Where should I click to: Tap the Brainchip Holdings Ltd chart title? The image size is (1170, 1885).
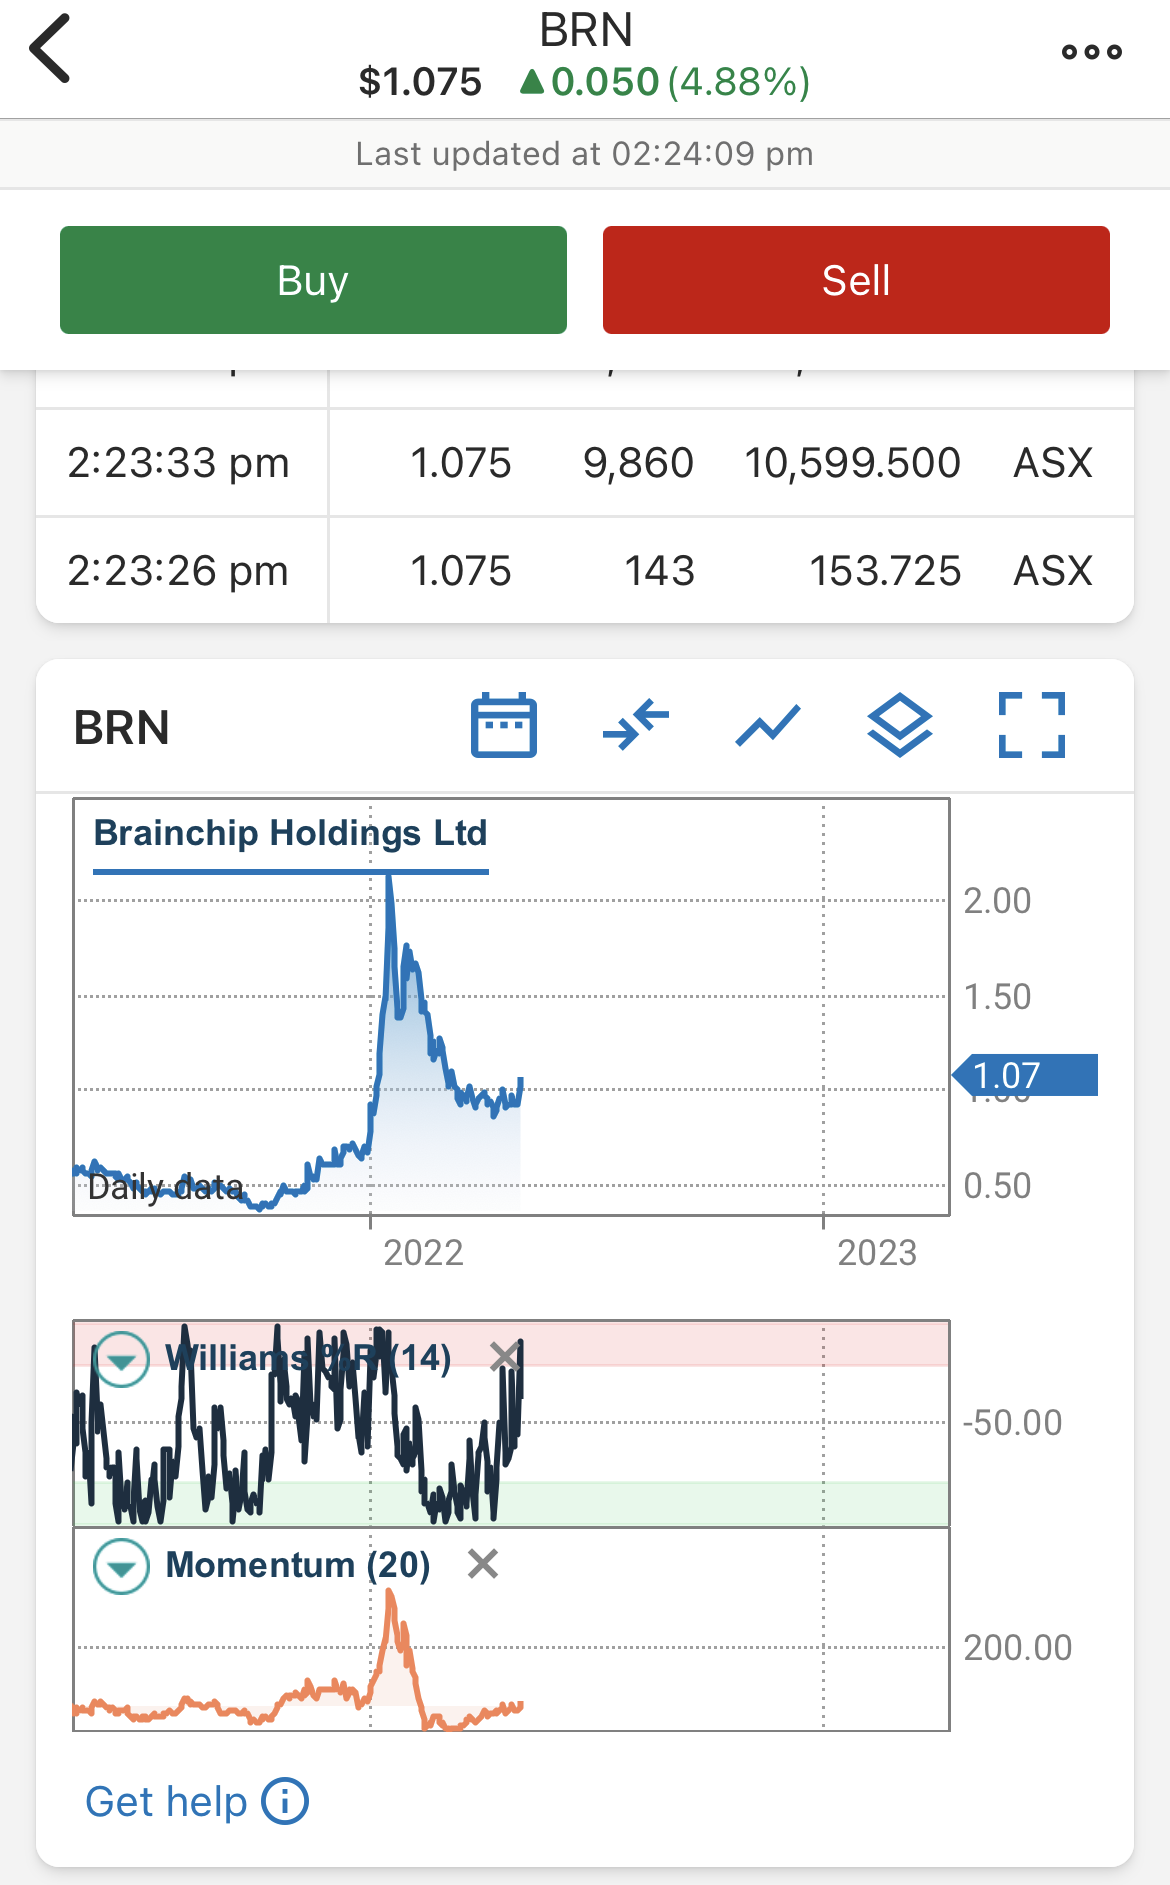point(290,833)
